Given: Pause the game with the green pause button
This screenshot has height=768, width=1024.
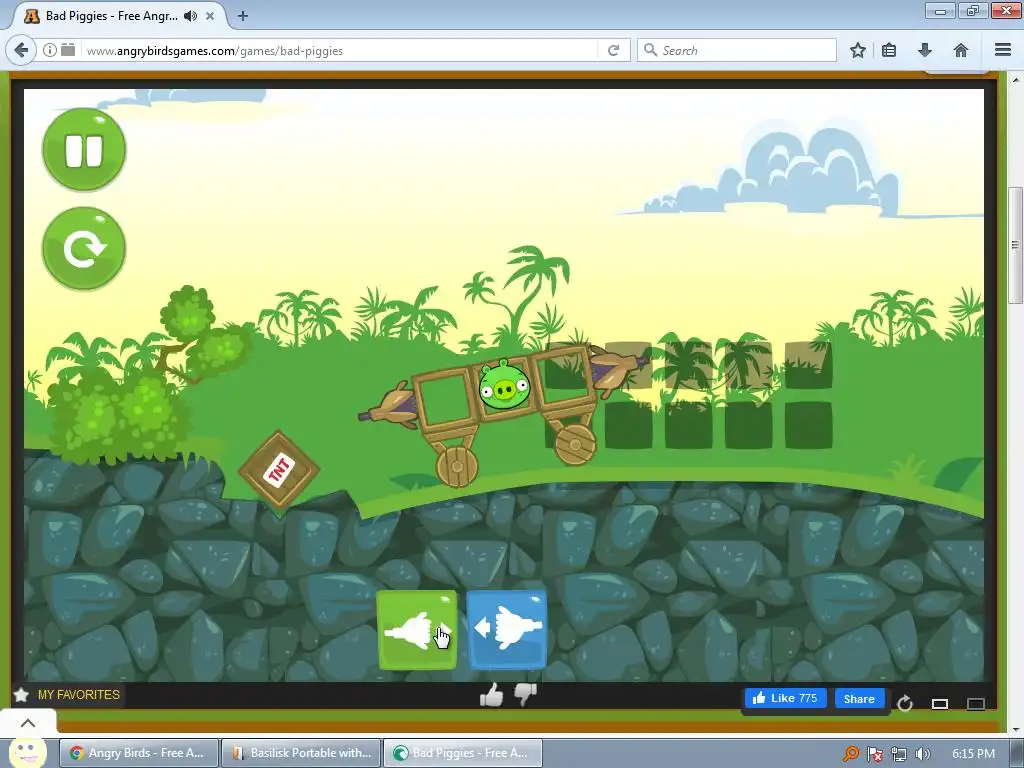Looking at the screenshot, I should point(84,150).
